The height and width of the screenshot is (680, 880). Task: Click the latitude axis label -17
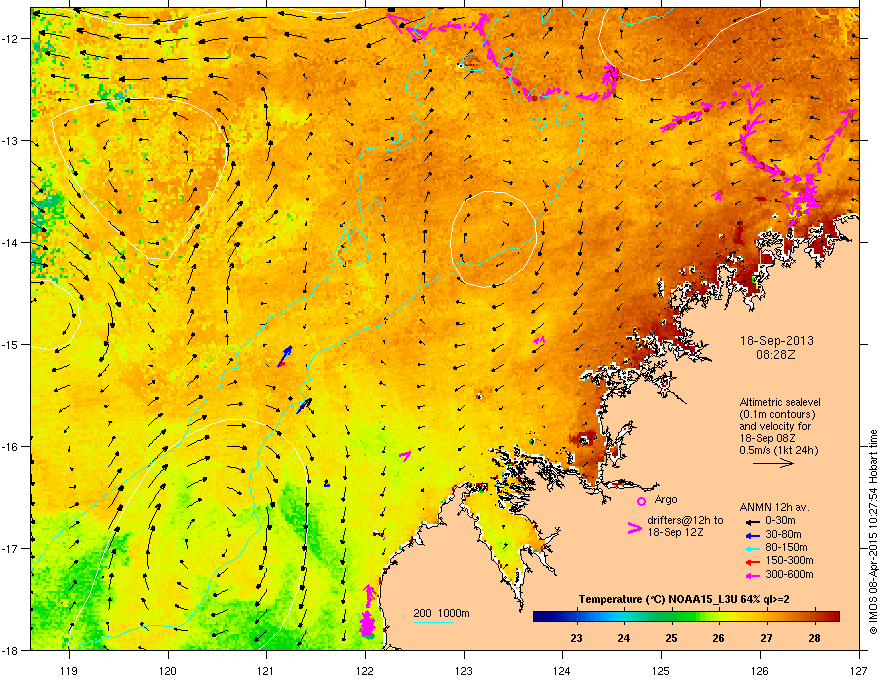coord(9,548)
